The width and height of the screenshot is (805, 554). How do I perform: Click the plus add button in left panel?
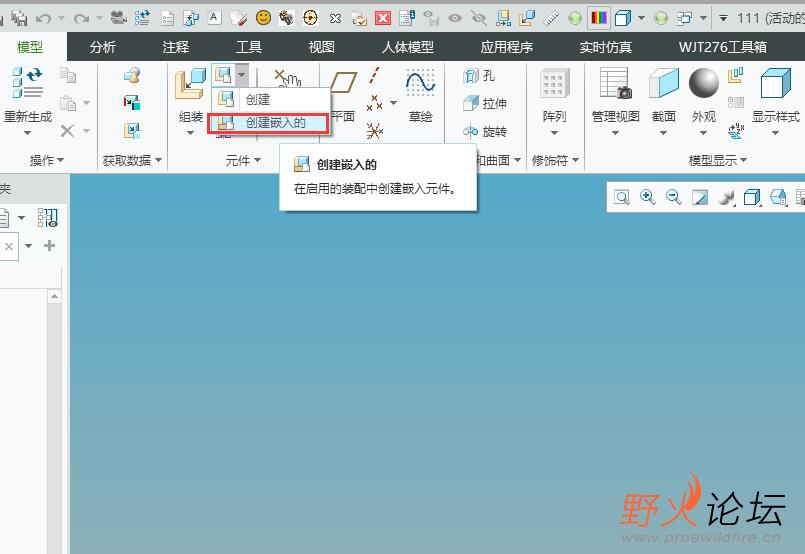coord(49,246)
